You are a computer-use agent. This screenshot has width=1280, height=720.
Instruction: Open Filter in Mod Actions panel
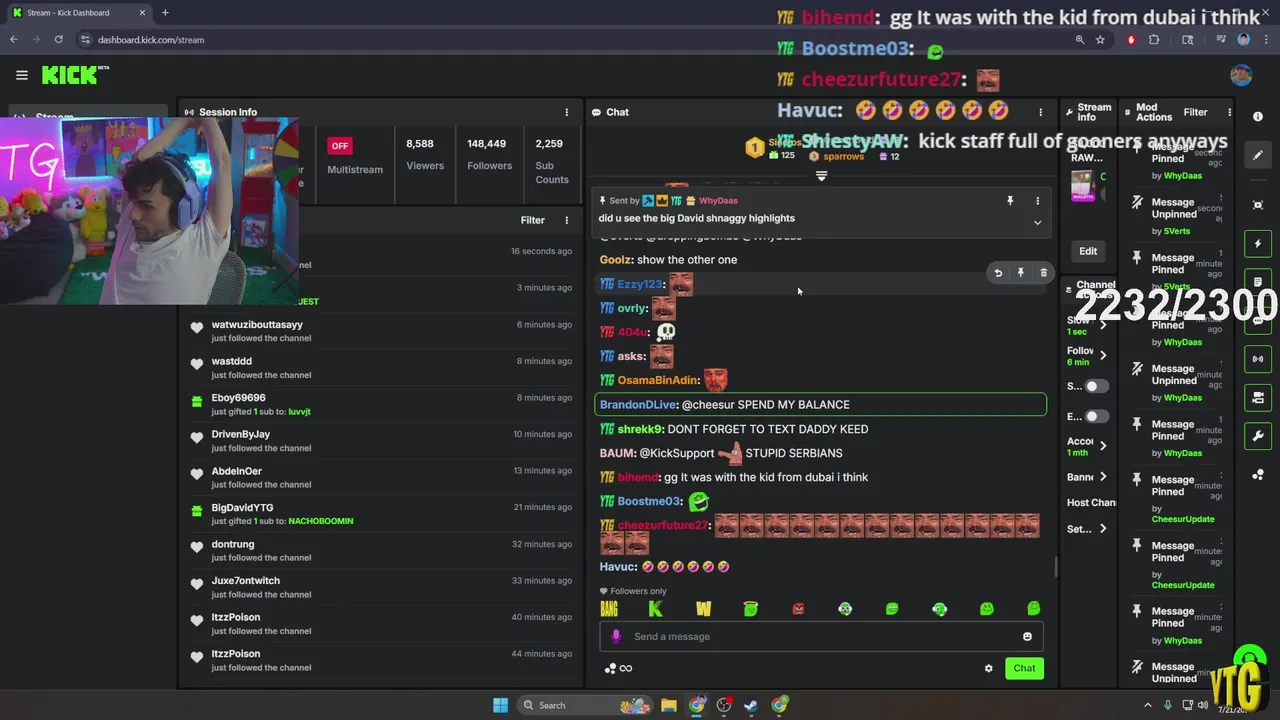(x=1195, y=112)
